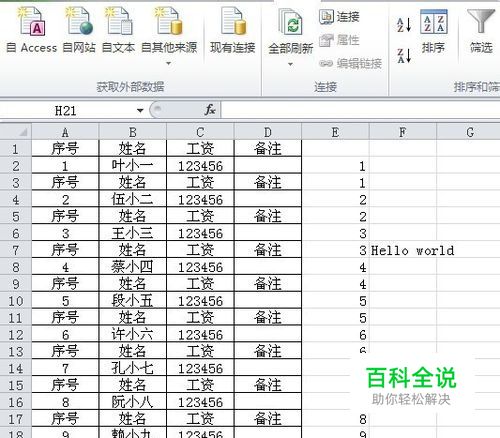Import data from text file (自文本)
Screen dimensions: 500x438
pos(118,31)
